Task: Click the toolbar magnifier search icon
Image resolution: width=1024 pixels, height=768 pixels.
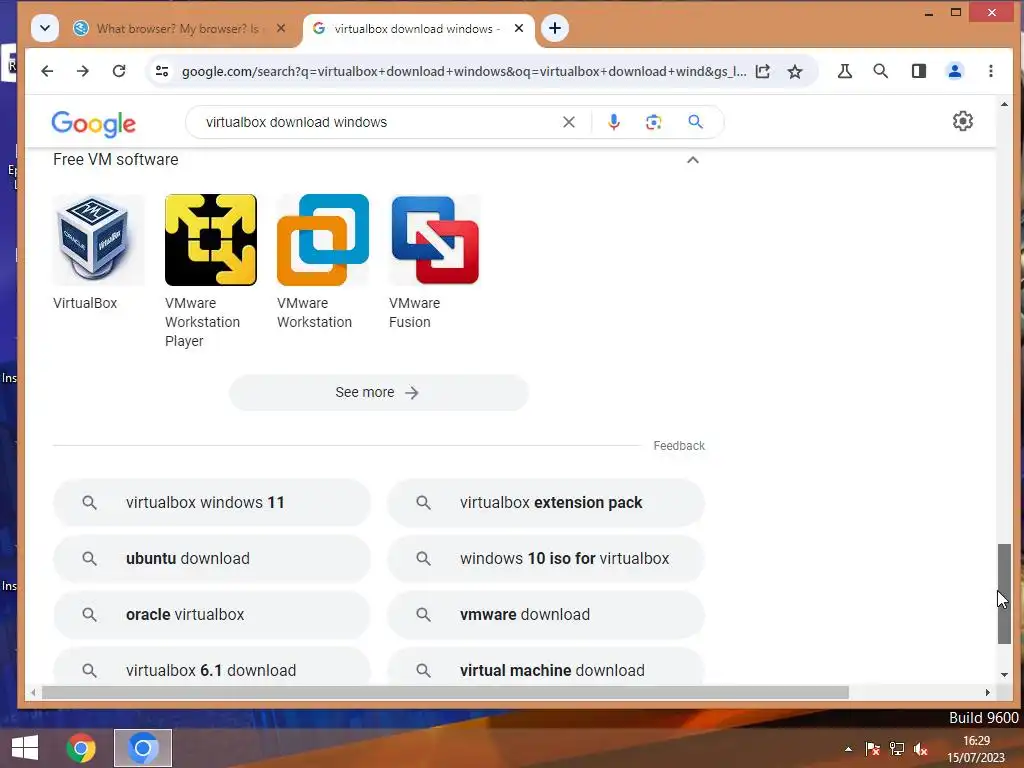Action: click(x=880, y=71)
